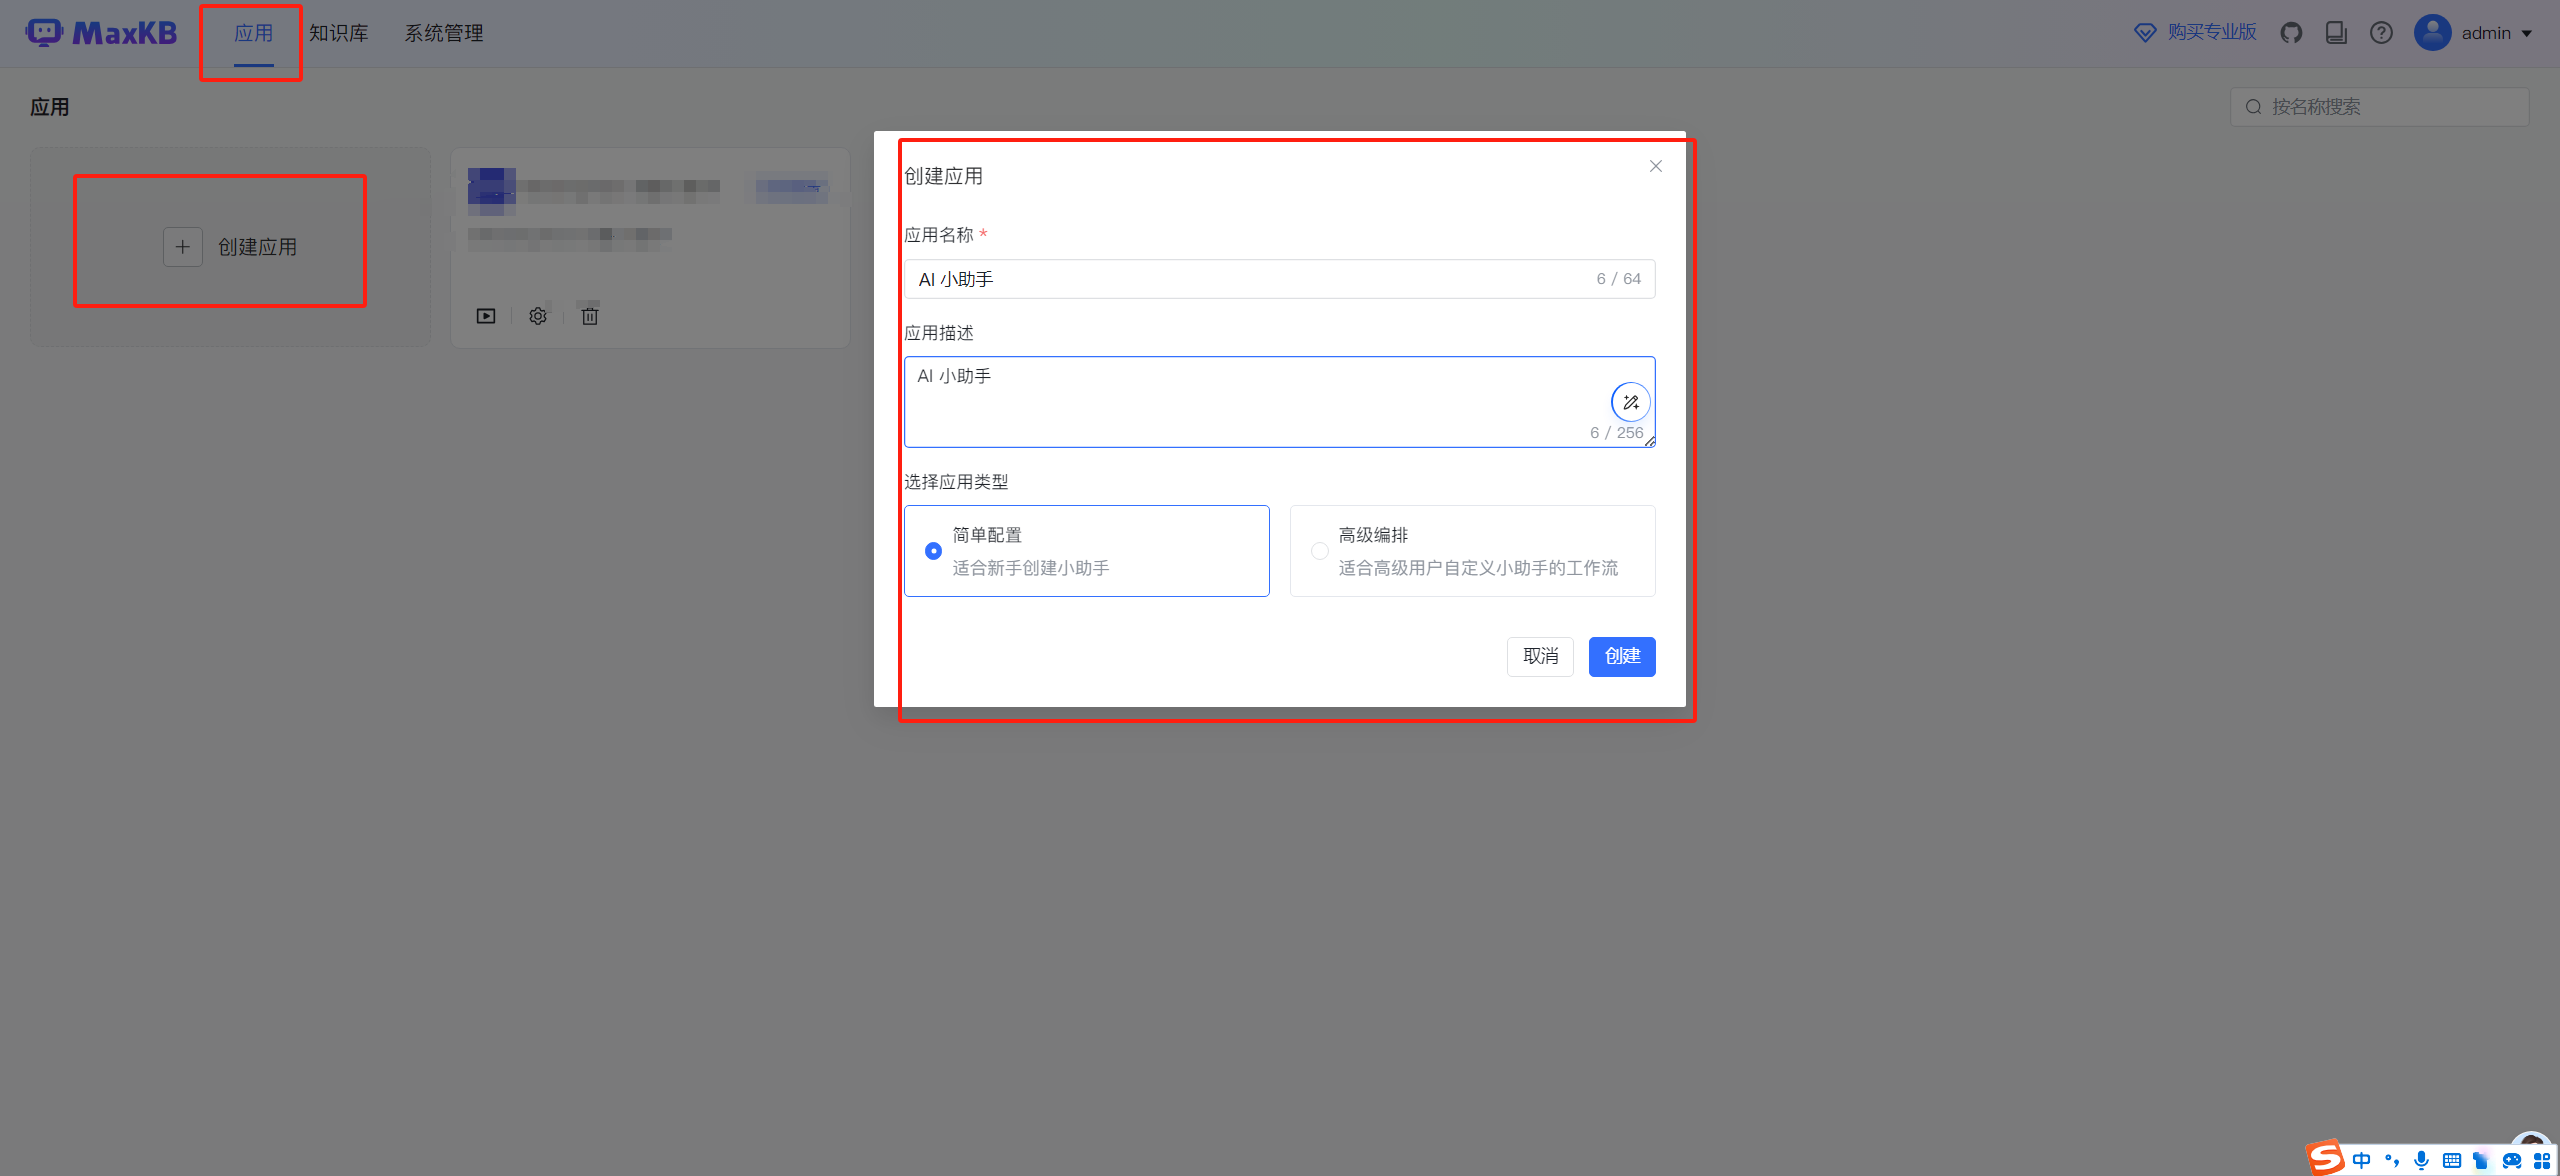
Task: Switch to the 知识库 tab
Action: [x=338, y=32]
